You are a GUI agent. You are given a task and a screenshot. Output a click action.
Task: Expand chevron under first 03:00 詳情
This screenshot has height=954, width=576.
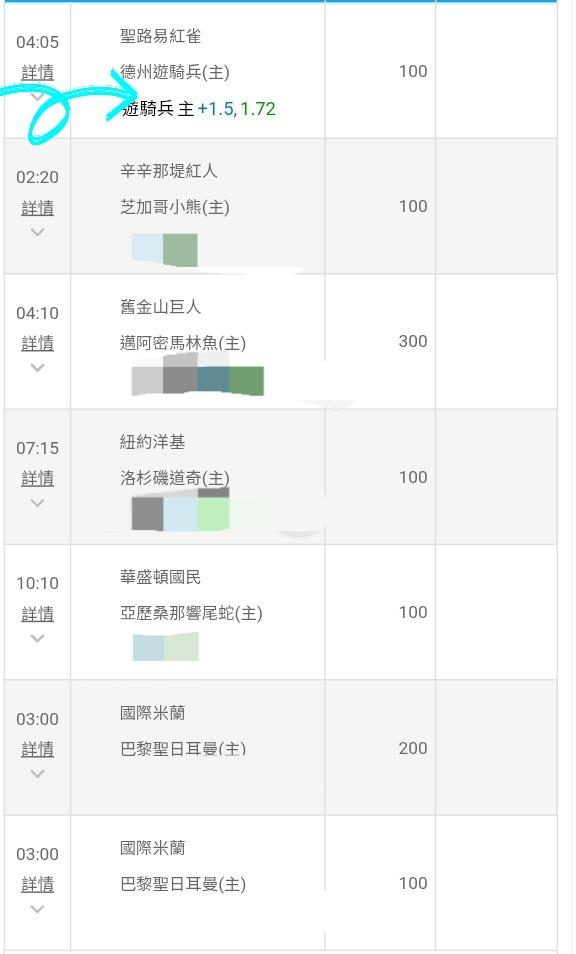[37, 773]
